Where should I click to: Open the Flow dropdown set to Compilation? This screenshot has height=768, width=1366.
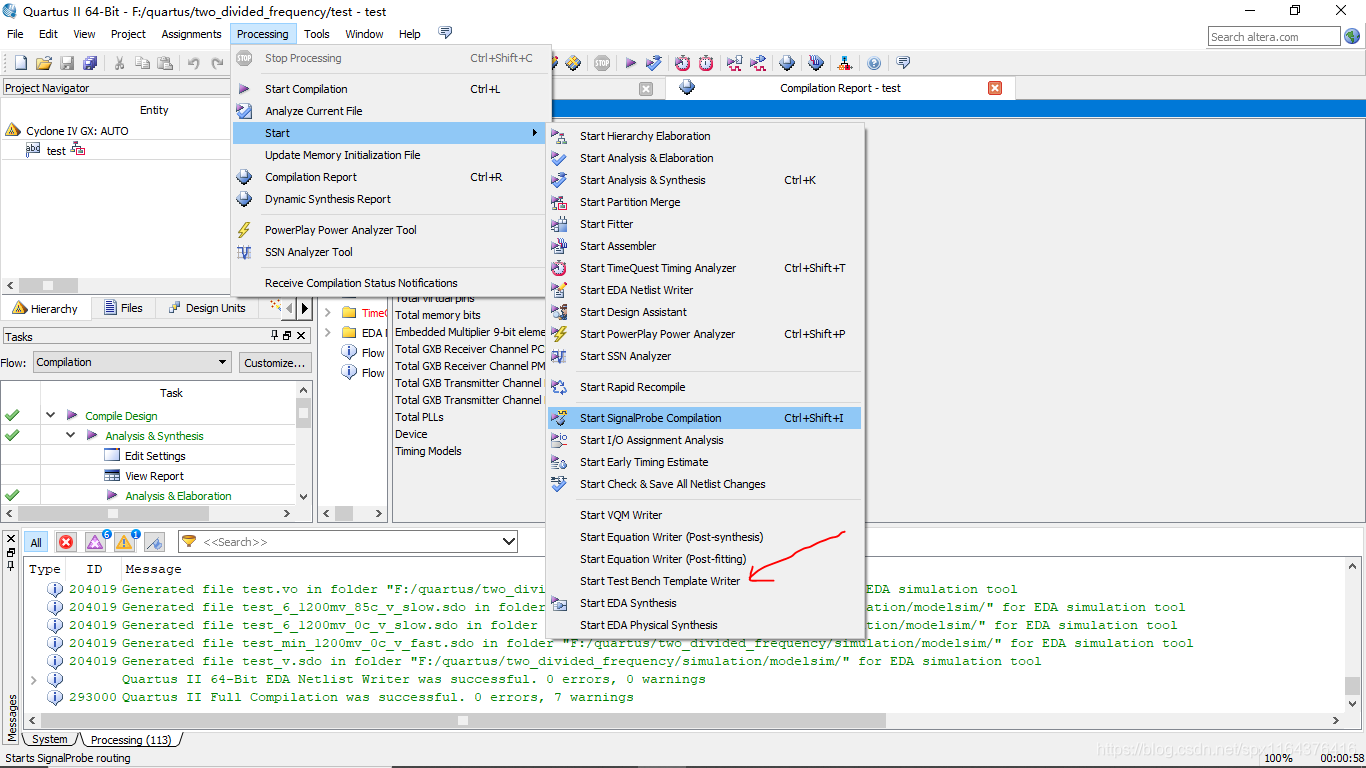[132, 362]
